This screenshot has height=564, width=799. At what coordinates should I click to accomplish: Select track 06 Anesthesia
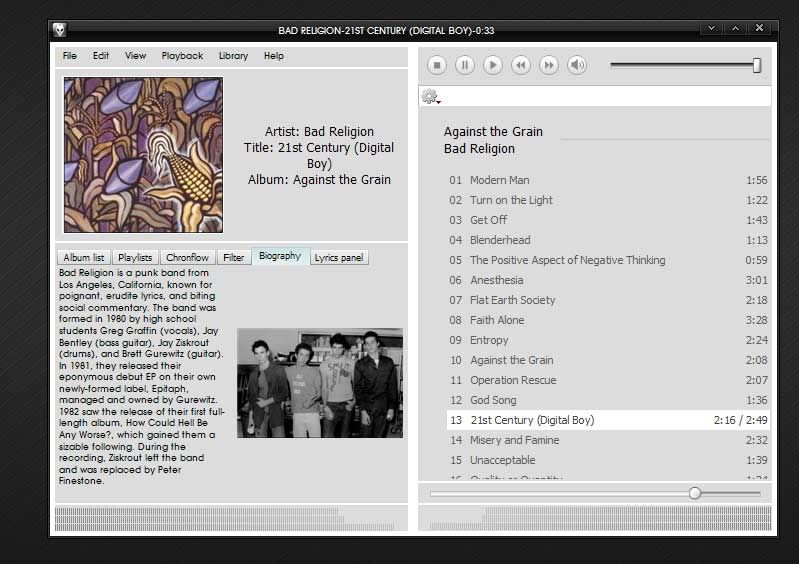(608, 280)
